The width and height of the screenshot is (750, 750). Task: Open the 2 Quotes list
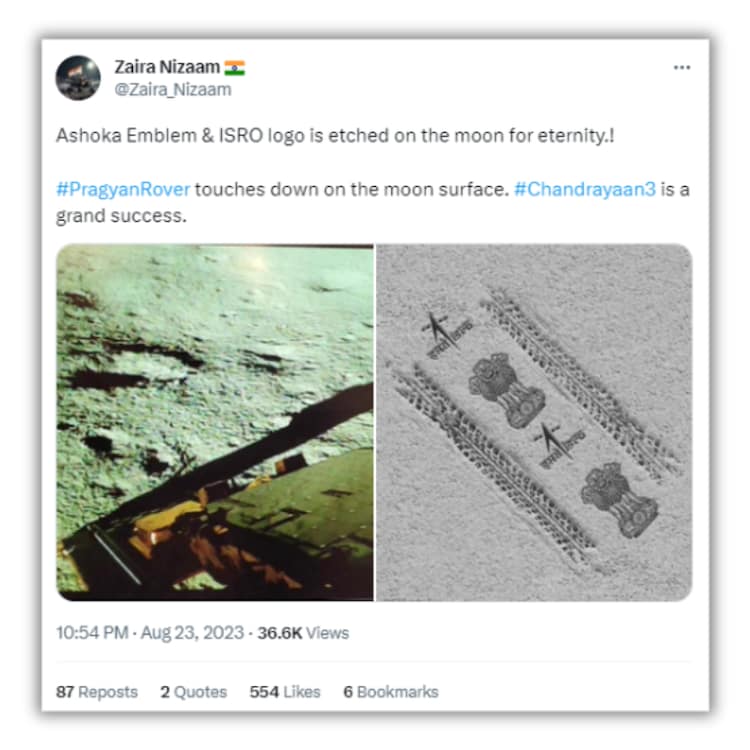pos(193,692)
